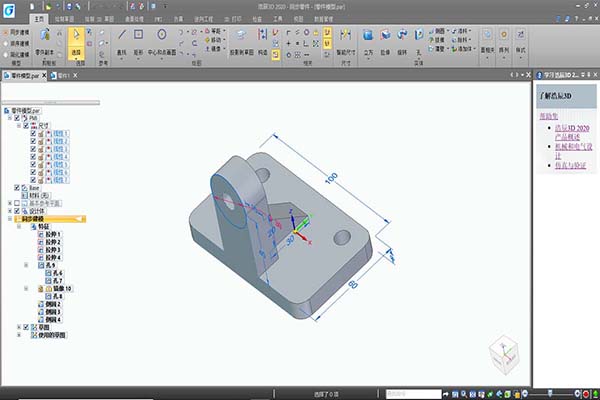Click the Project to Sketch icon

(241, 35)
